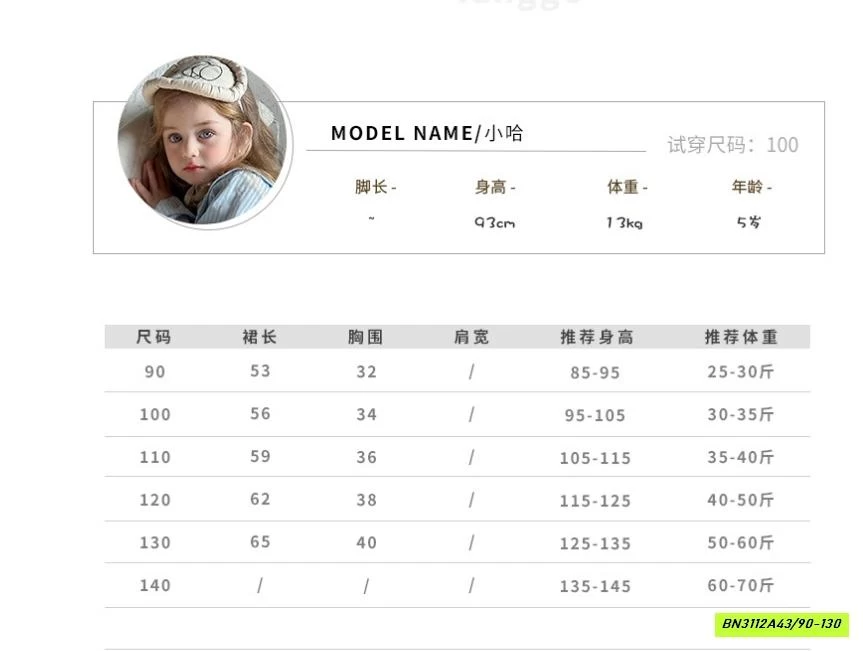Click the 95-105 recommended height cell
The image size is (863, 651).
[x=595, y=415]
